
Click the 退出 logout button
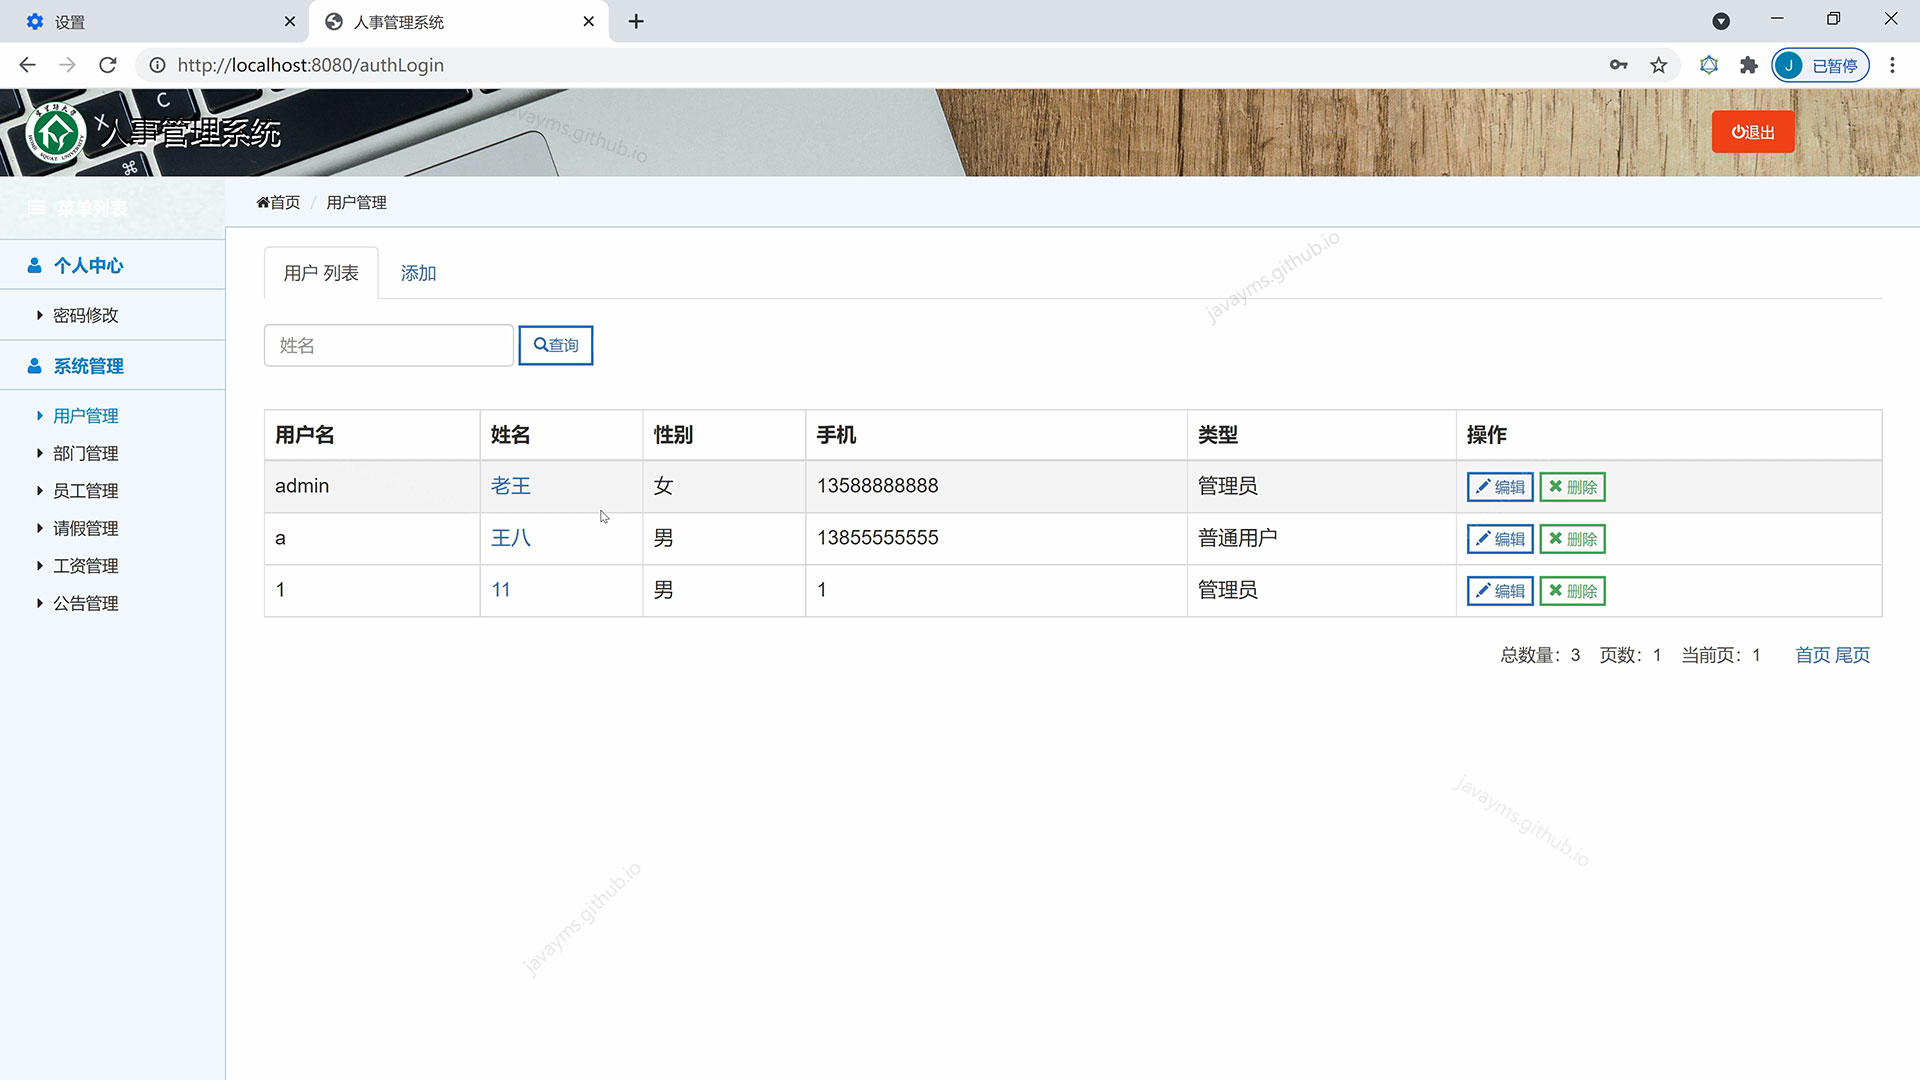click(1752, 131)
